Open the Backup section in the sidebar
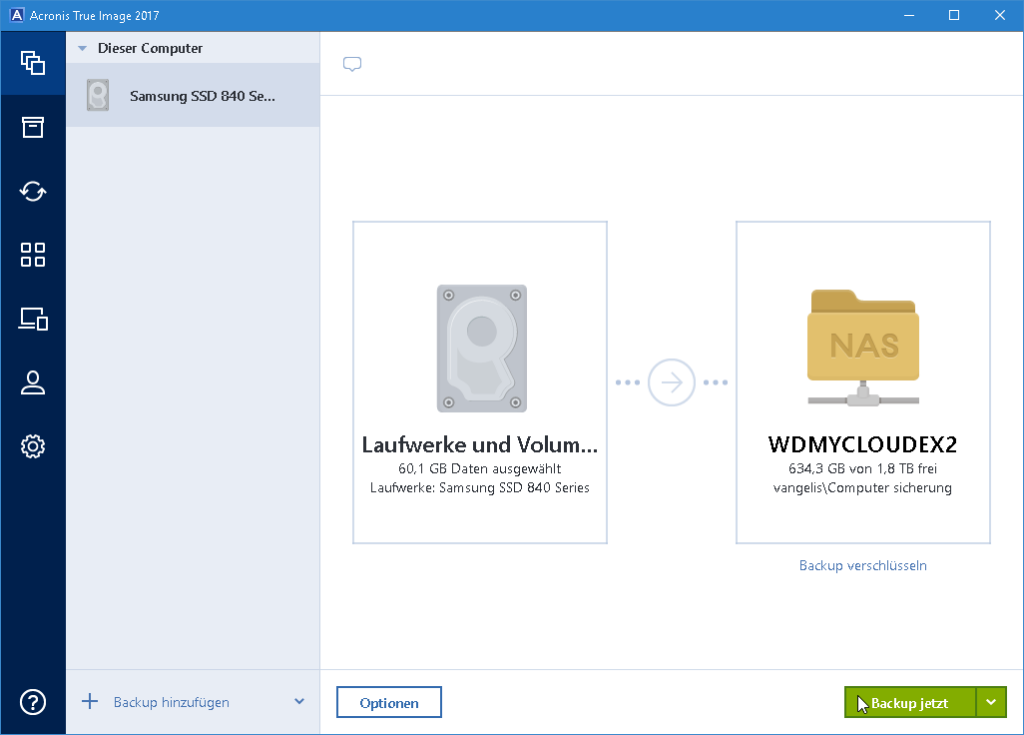The image size is (1024, 735). 33,63
